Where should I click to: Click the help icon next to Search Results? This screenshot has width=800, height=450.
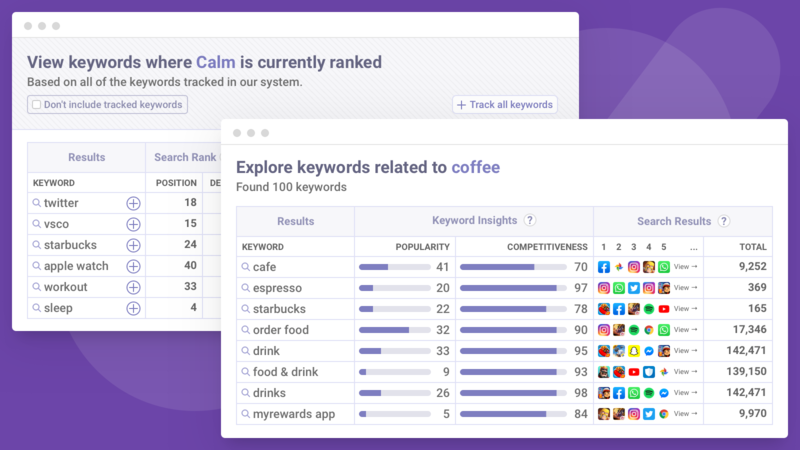(x=723, y=221)
